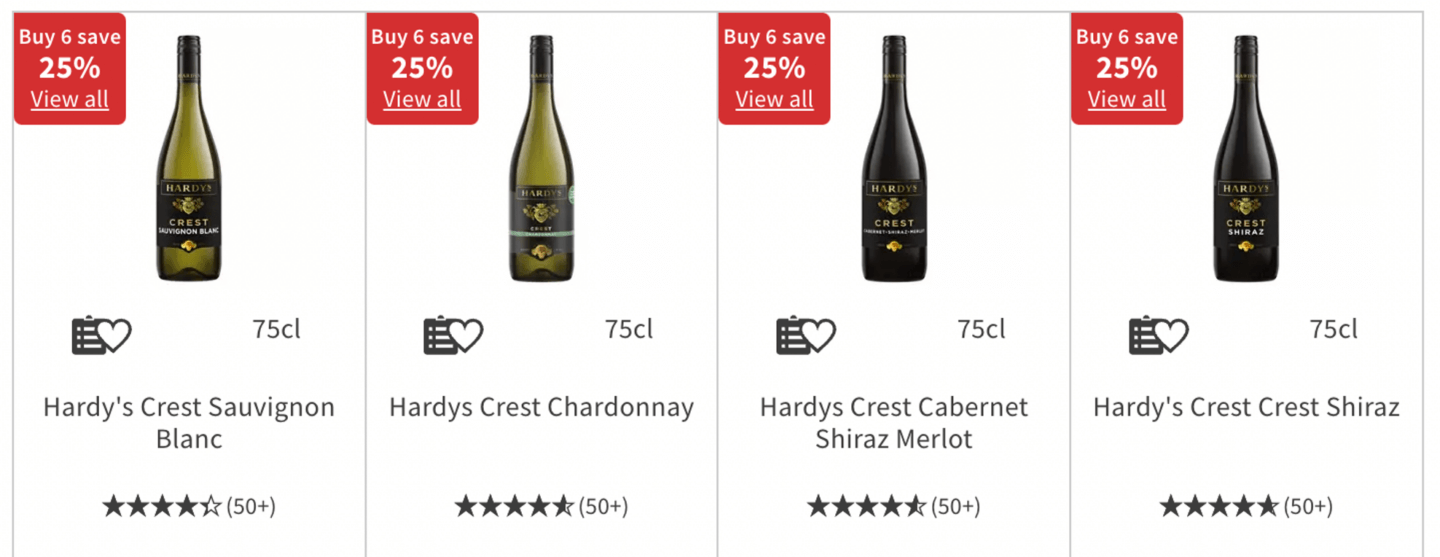Save Hardy's Crest Crest Shiraz to favourites
Image resolution: width=1440 pixels, height=557 pixels.
tap(1158, 335)
